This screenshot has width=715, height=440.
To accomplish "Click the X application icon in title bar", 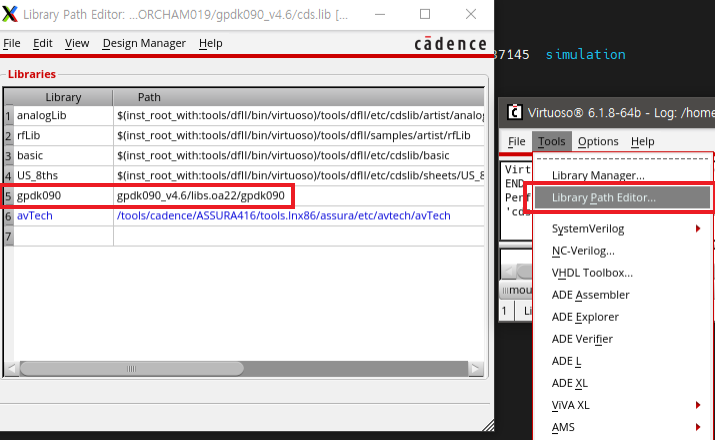I will pos(10,14).
